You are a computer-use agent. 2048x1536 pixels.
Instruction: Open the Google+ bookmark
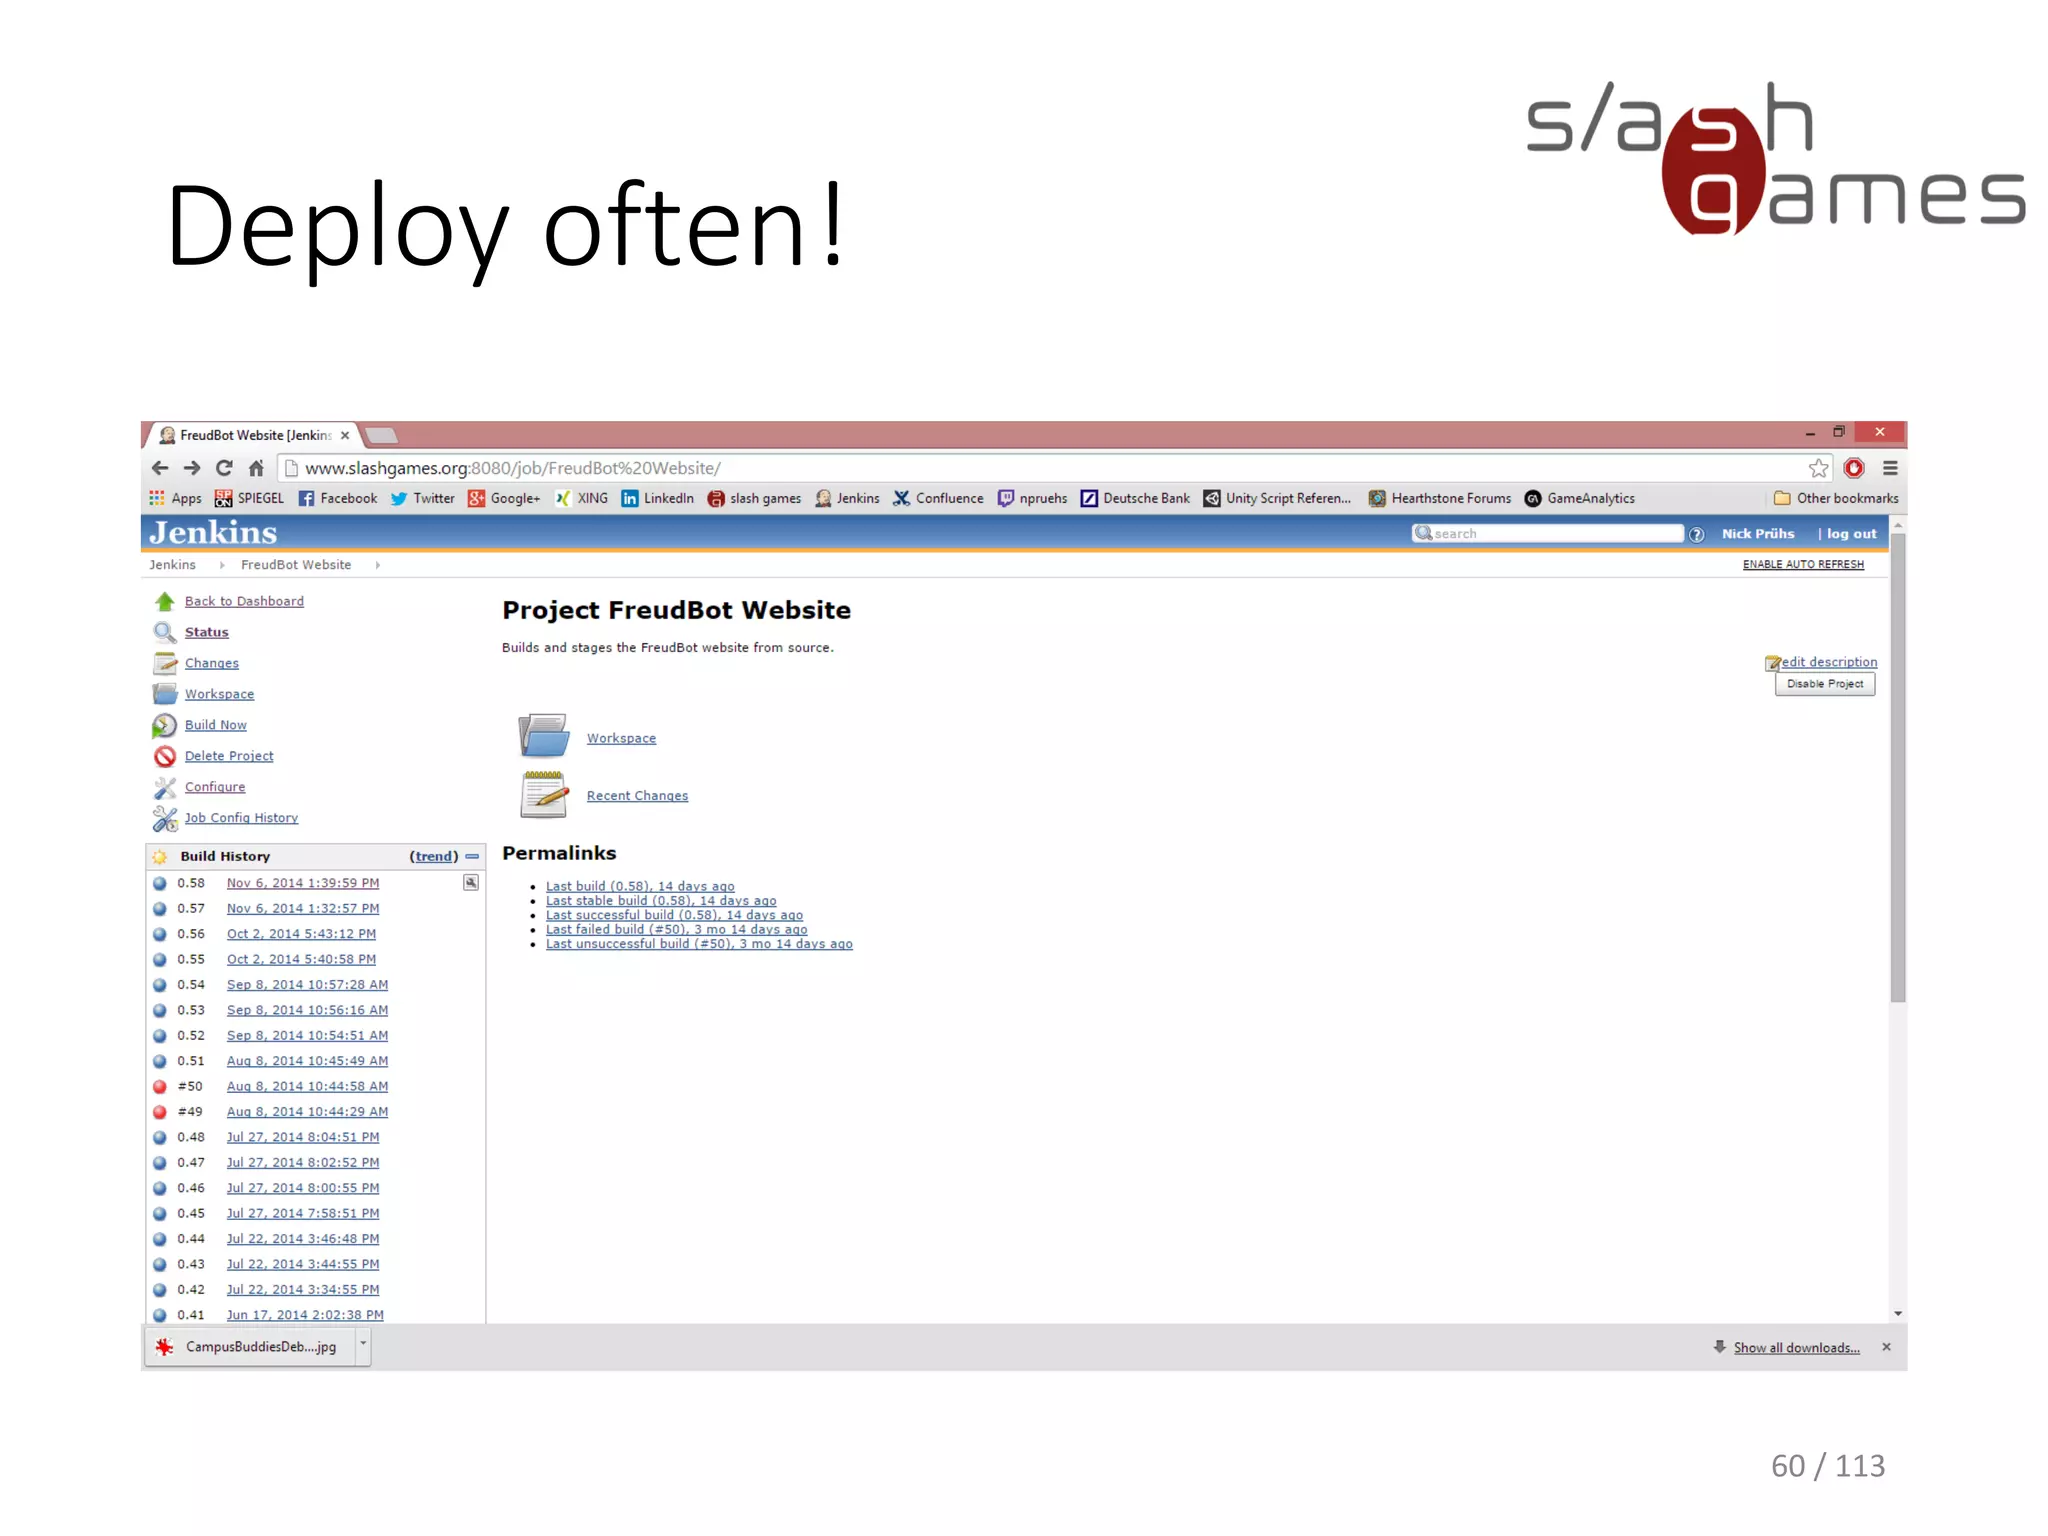[x=504, y=498]
